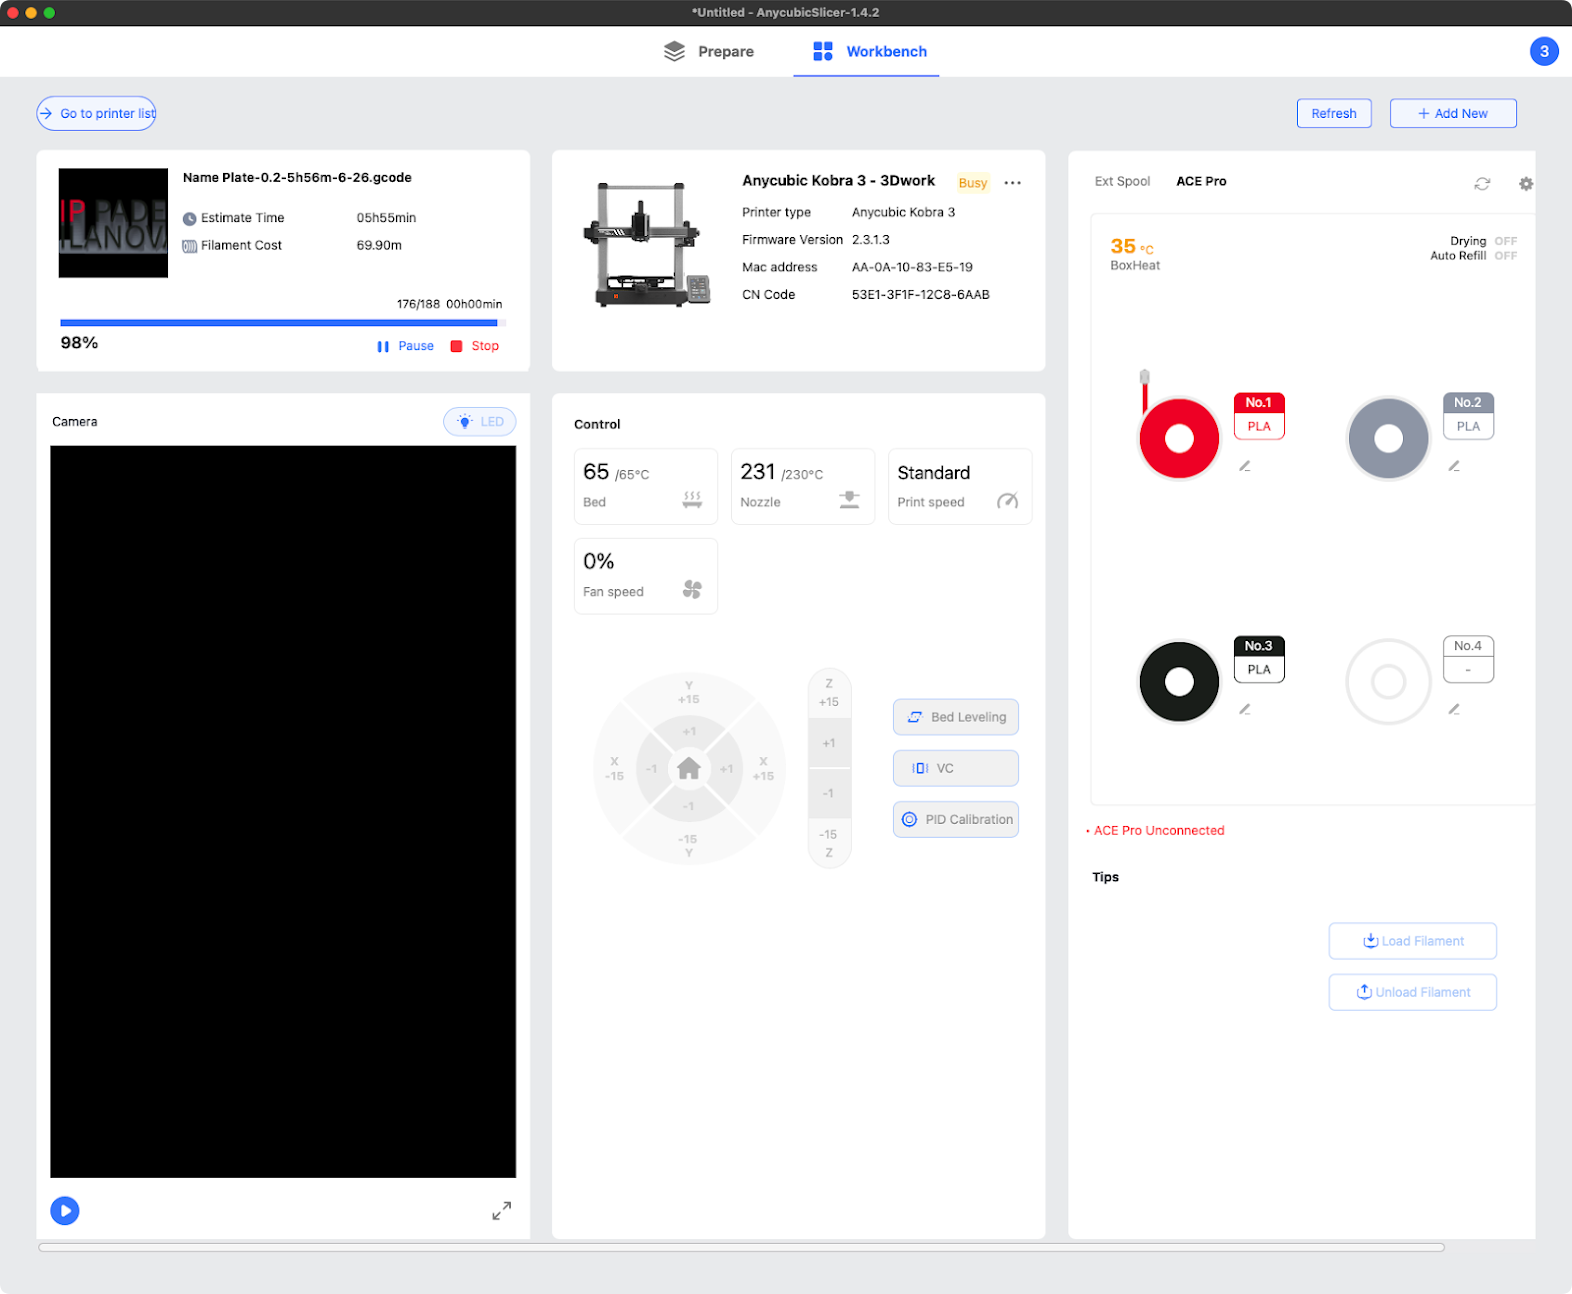Click the ACE Pro Unconnected status text

[1158, 831]
